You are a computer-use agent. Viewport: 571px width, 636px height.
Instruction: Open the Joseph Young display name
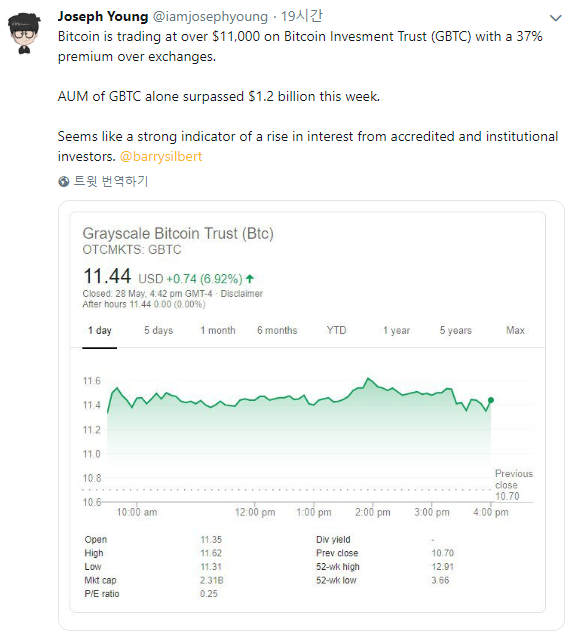pyautogui.click(x=103, y=16)
